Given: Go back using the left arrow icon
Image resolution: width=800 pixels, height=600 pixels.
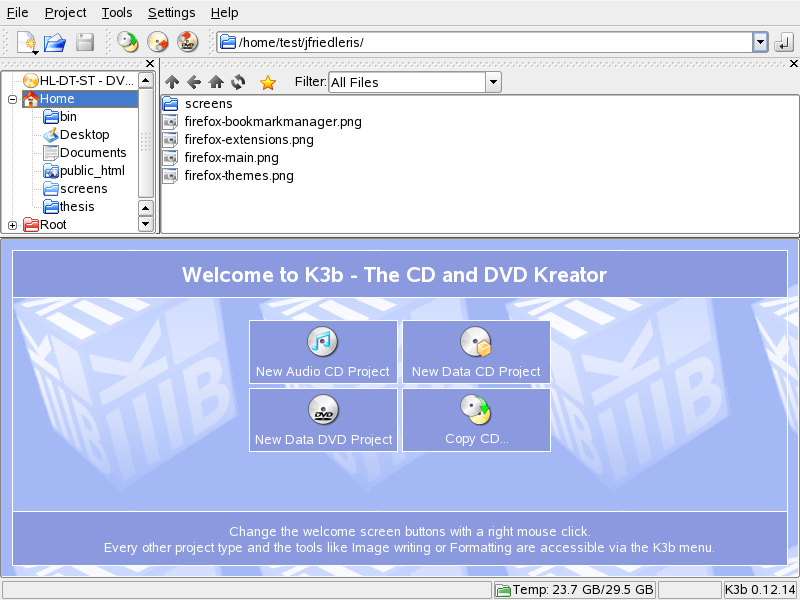Looking at the screenshot, I should (x=194, y=82).
